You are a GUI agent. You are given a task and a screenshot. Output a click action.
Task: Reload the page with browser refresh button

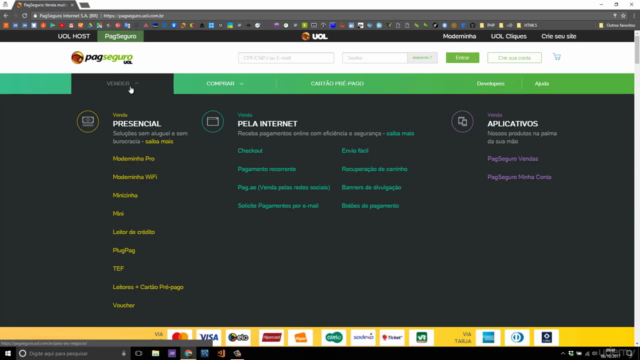[24, 16]
